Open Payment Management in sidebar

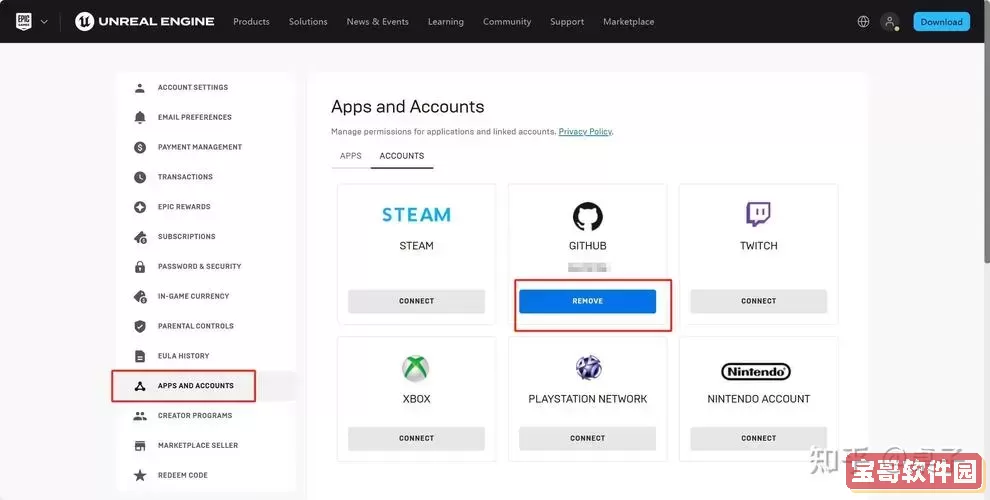pyautogui.click(x=200, y=147)
